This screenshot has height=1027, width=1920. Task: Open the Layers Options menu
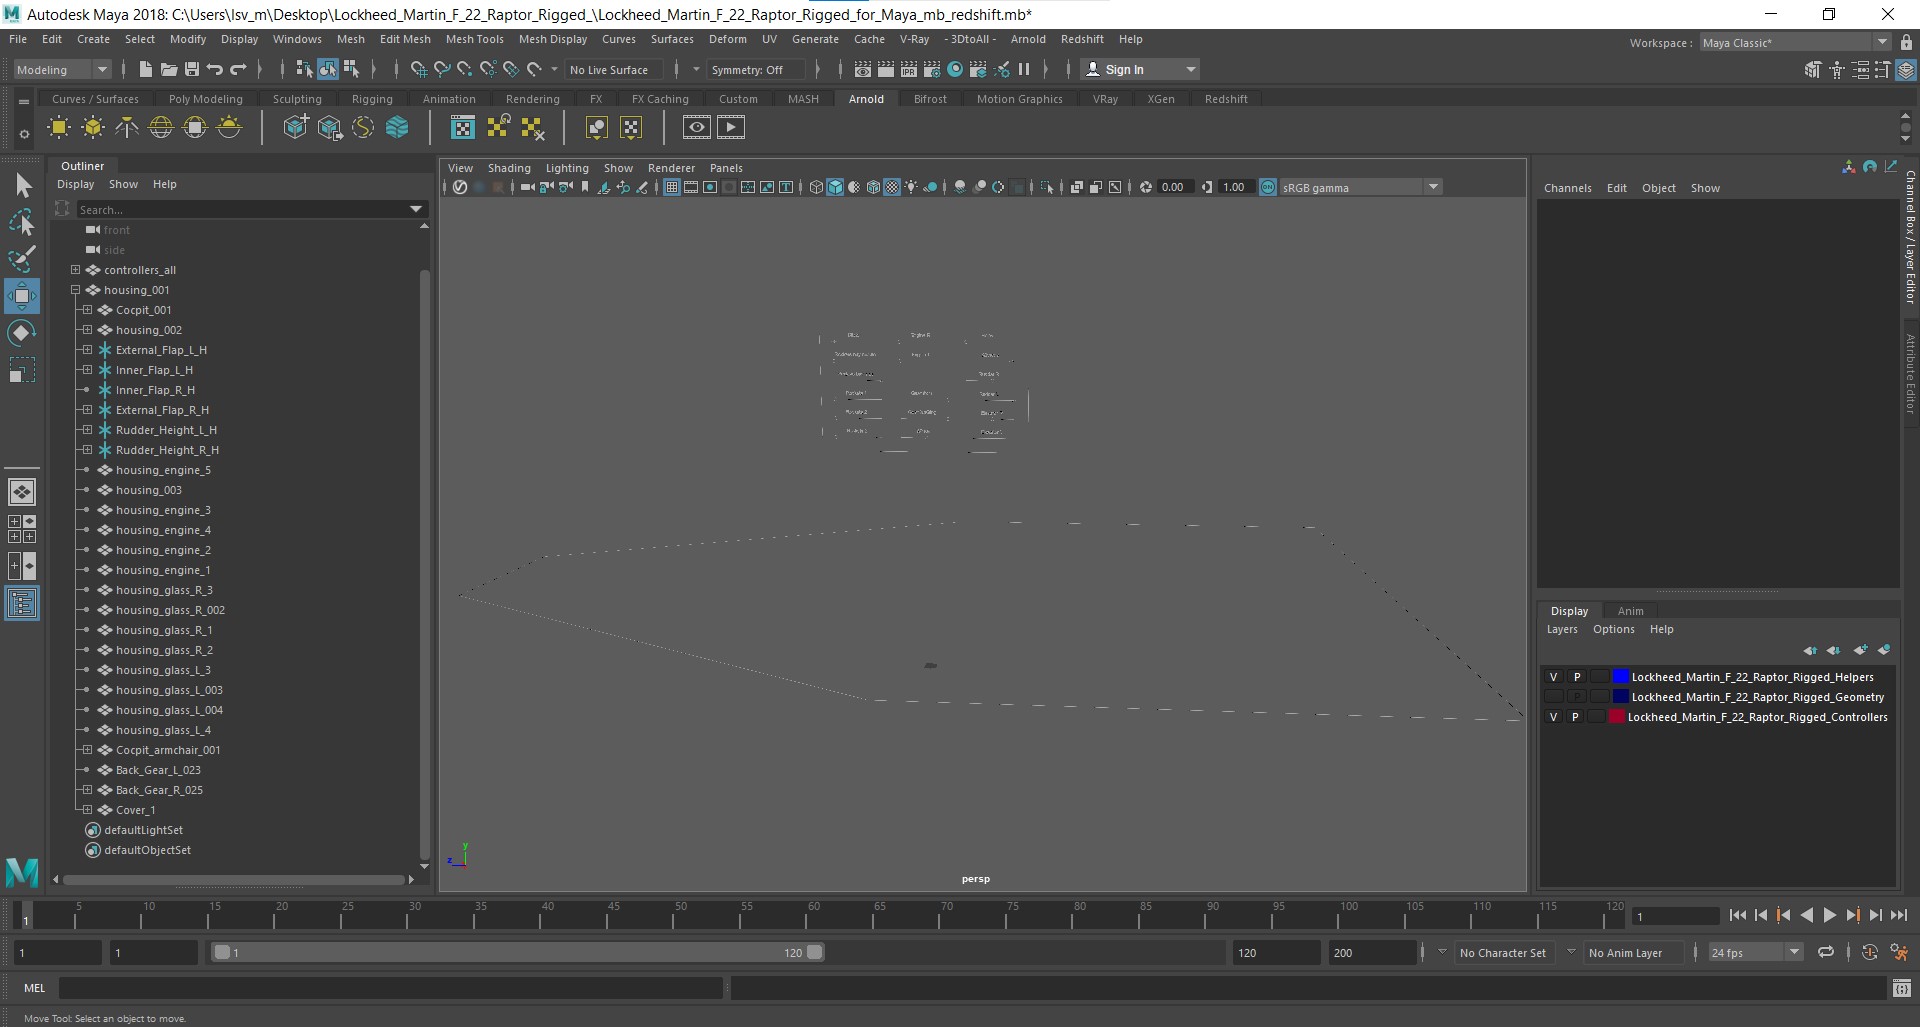(x=1613, y=629)
